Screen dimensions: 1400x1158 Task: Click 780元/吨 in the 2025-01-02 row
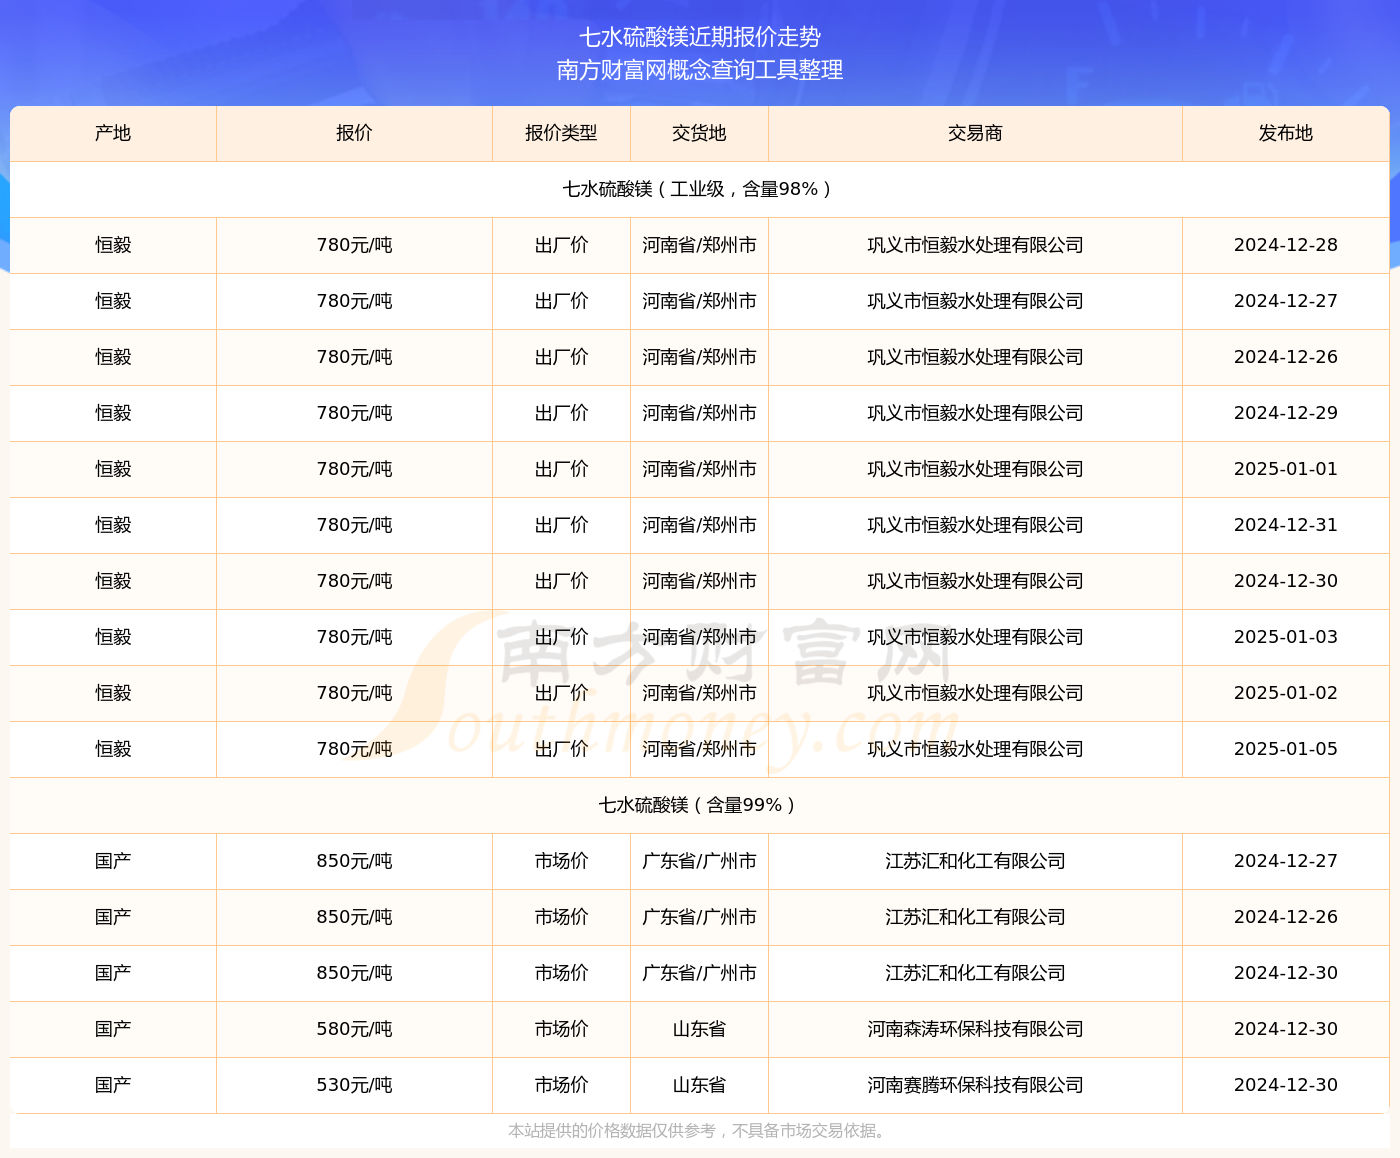click(354, 693)
